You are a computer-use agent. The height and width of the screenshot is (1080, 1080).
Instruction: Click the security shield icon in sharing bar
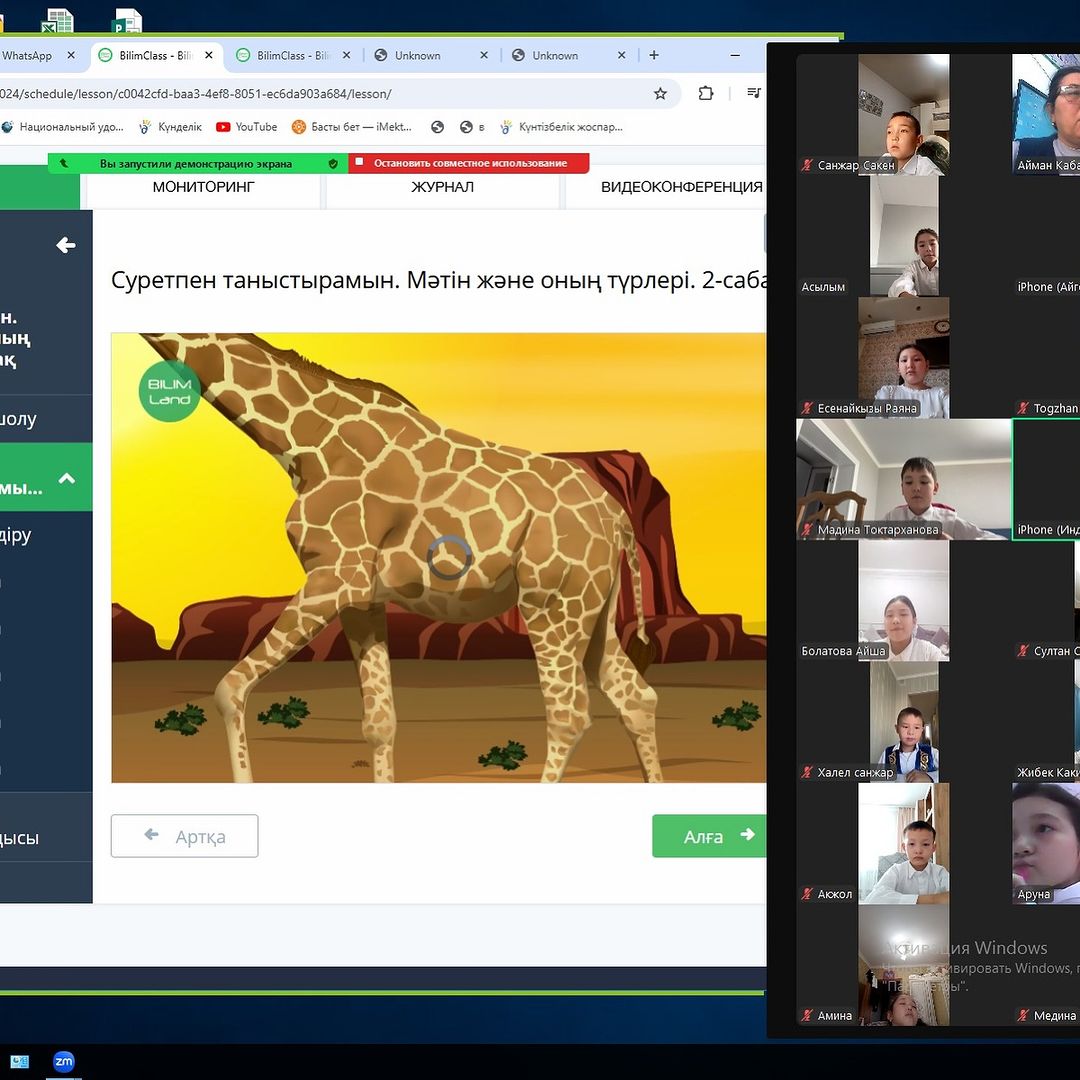pos(333,164)
